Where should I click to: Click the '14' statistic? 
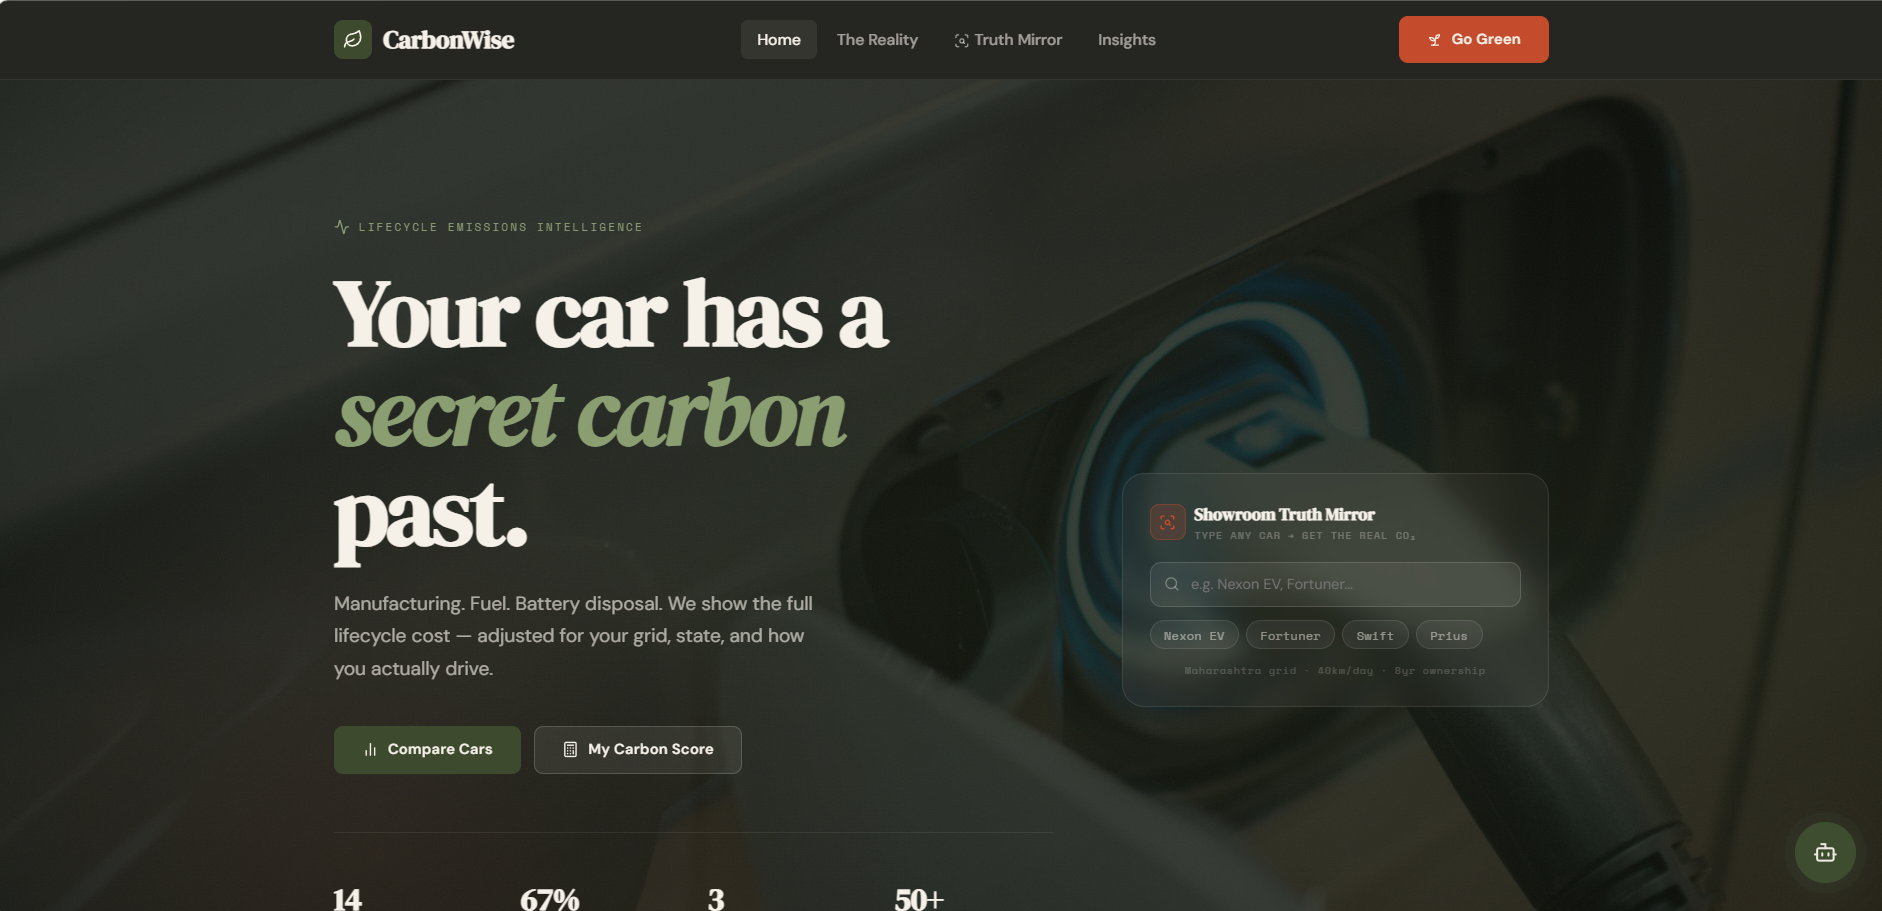pyautogui.click(x=347, y=899)
